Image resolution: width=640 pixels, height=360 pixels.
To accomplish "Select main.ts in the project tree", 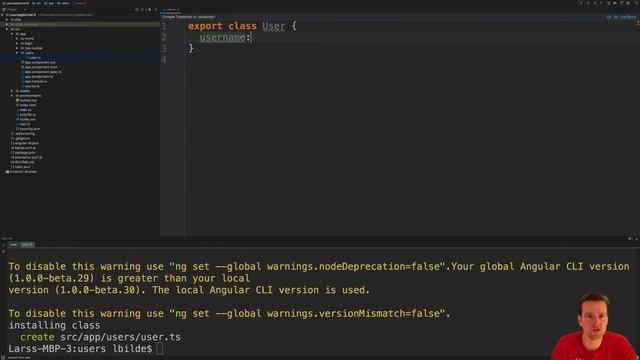I will [24, 110].
